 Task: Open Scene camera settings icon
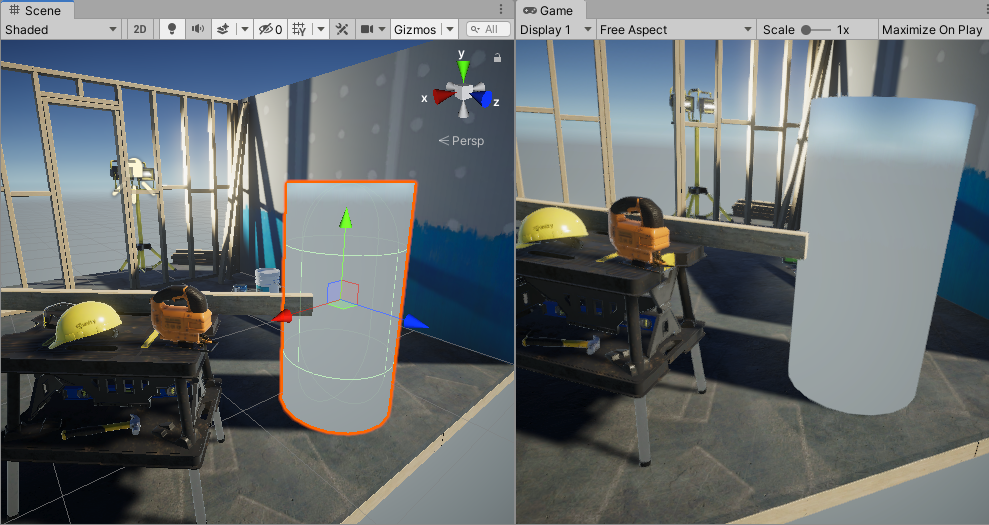pos(367,30)
